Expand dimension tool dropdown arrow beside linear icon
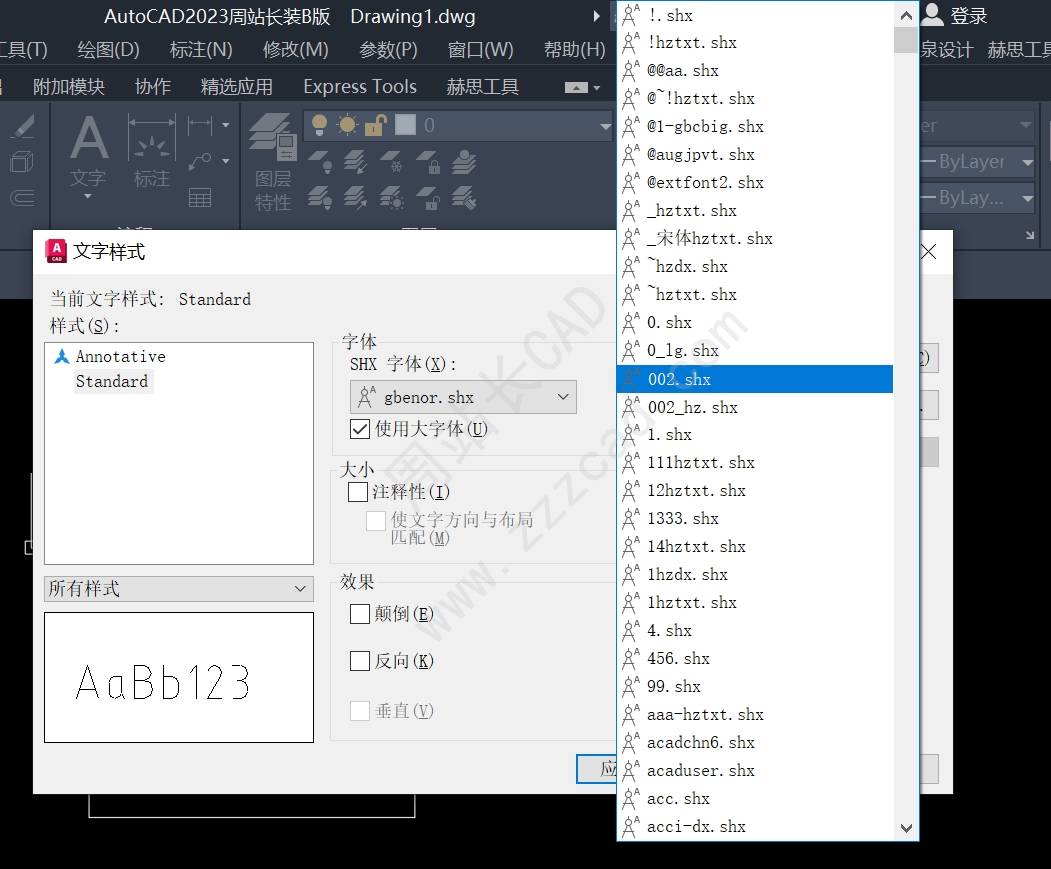1051x869 pixels. [226, 125]
